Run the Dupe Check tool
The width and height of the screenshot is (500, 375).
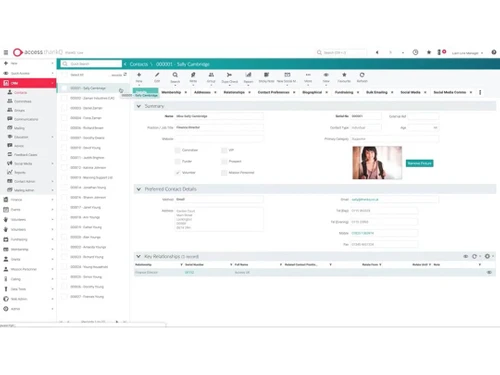pyautogui.click(x=230, y=77)
